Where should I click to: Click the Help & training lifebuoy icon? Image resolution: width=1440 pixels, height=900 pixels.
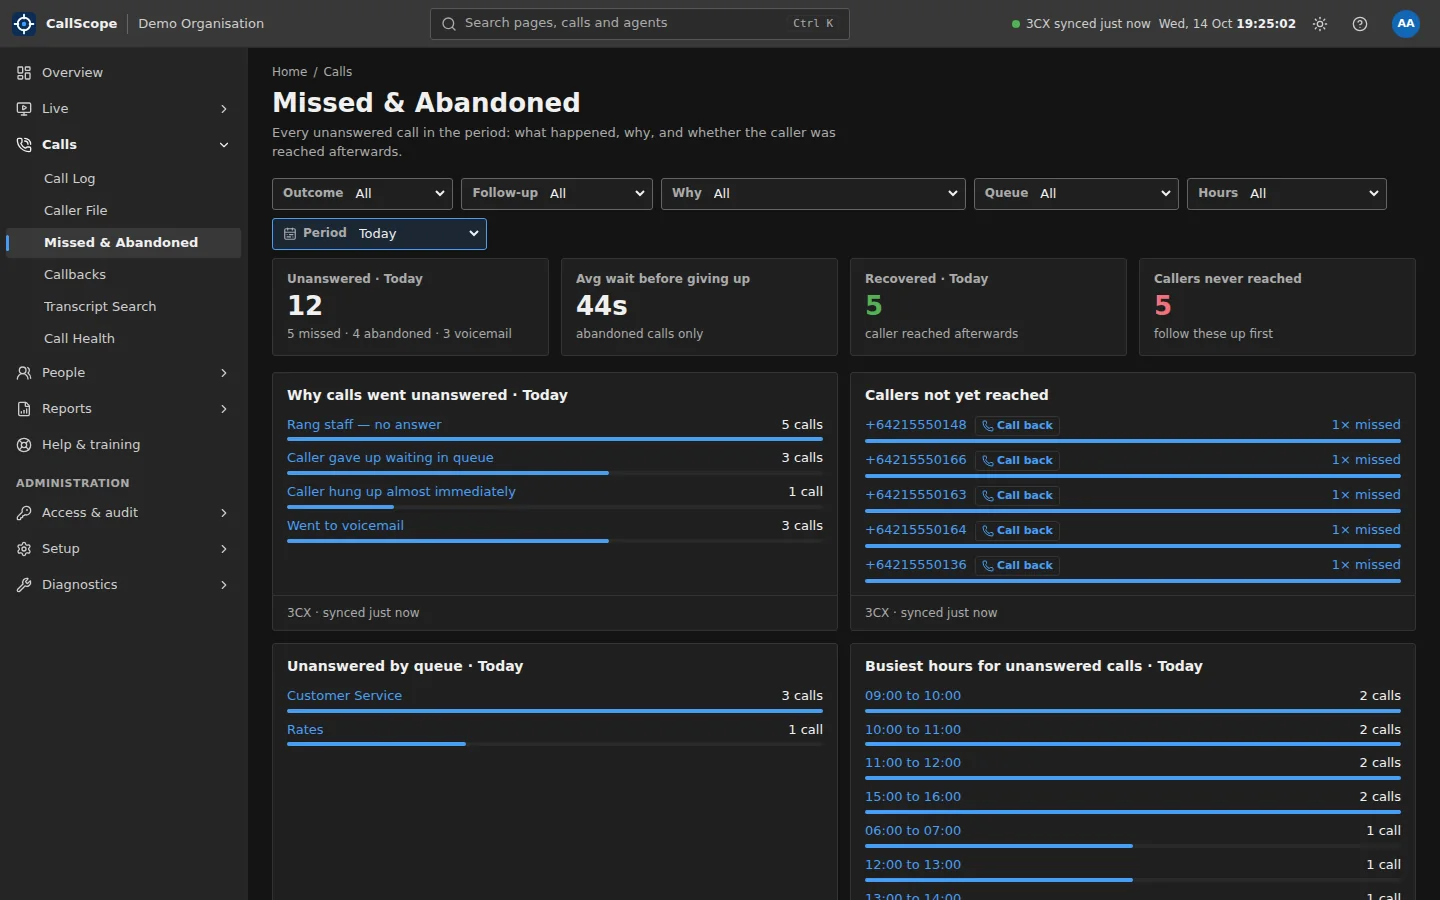click(24, 445)
